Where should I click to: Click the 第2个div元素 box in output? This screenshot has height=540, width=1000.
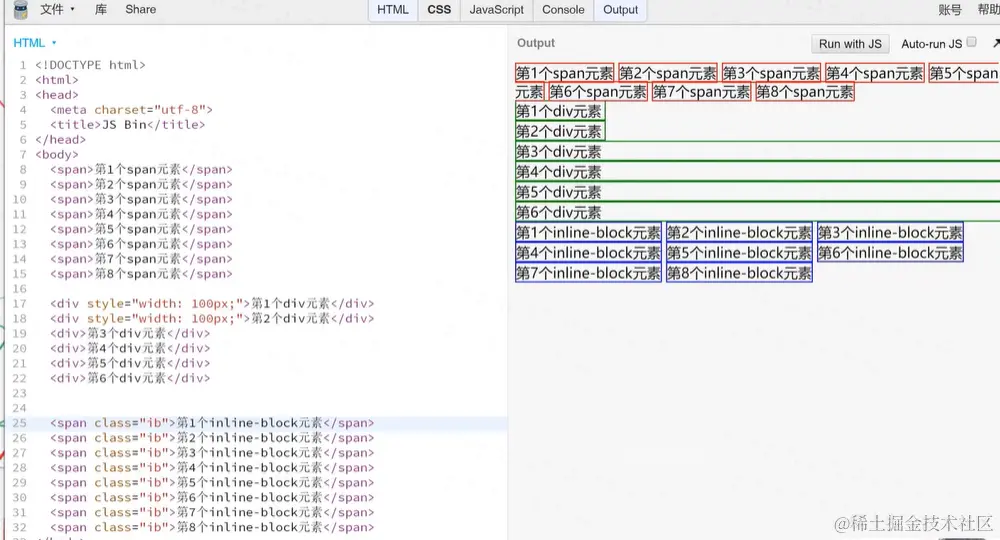tap(560, 132)
